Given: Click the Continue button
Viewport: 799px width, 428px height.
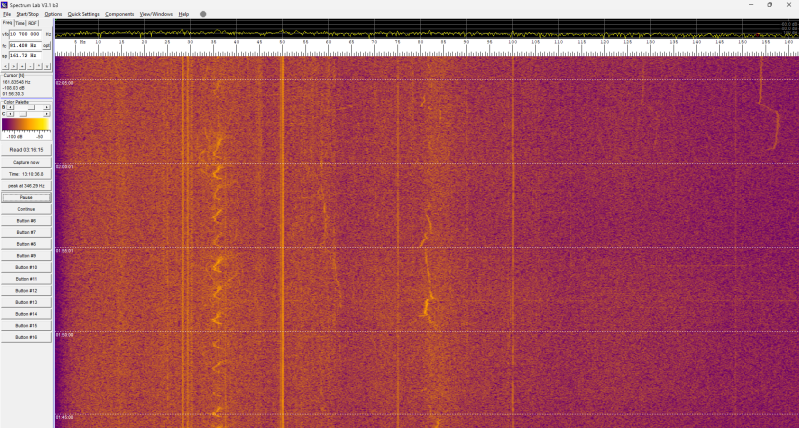Looking at the screenshot, I should [x=26, y=209].
